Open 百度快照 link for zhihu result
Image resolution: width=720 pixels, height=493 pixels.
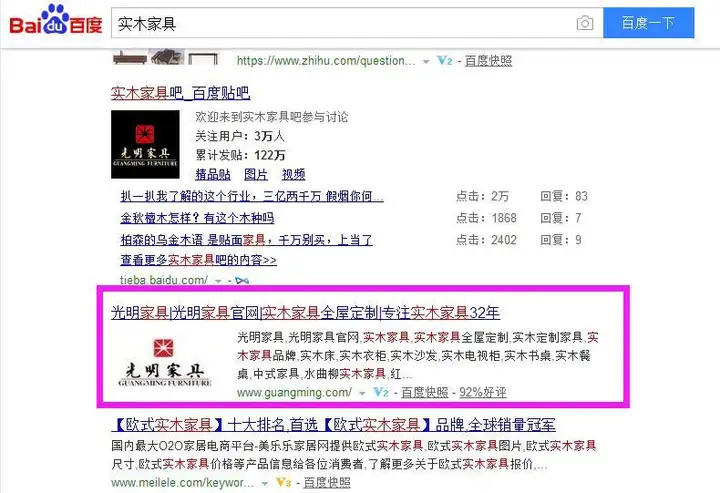[x=488, y=61]
